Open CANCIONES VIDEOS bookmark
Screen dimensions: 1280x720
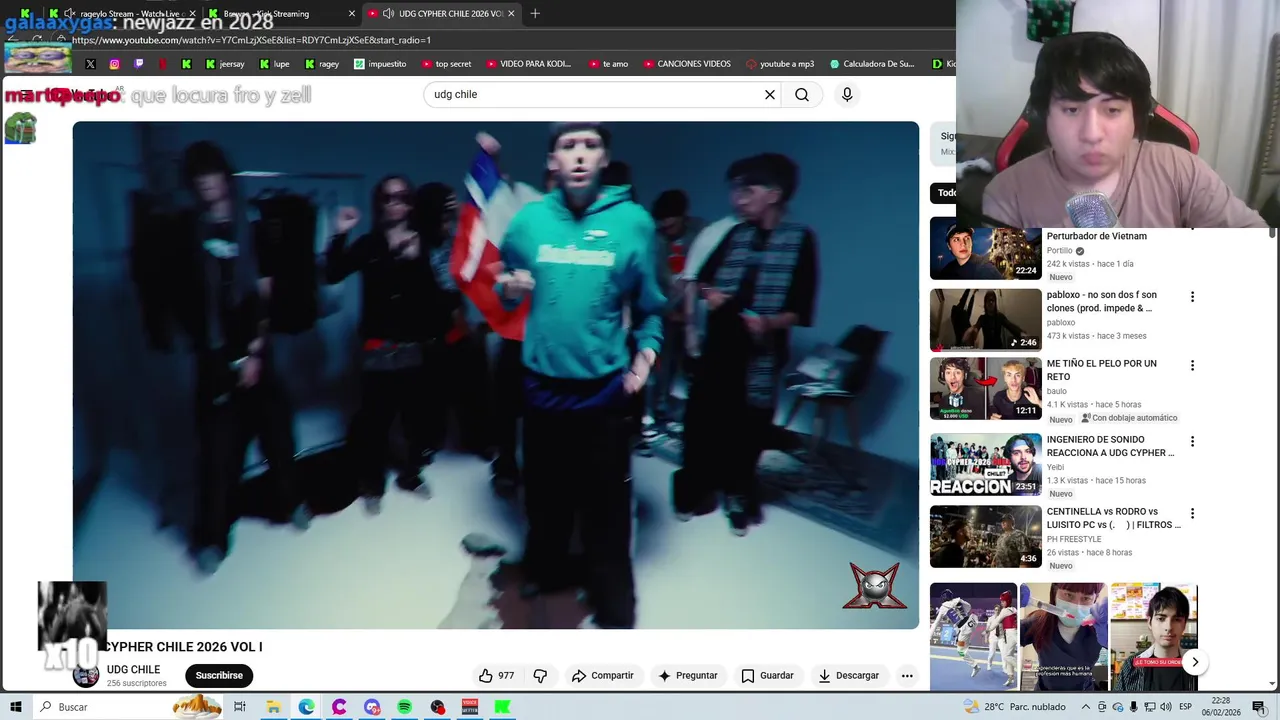[687, 64]
